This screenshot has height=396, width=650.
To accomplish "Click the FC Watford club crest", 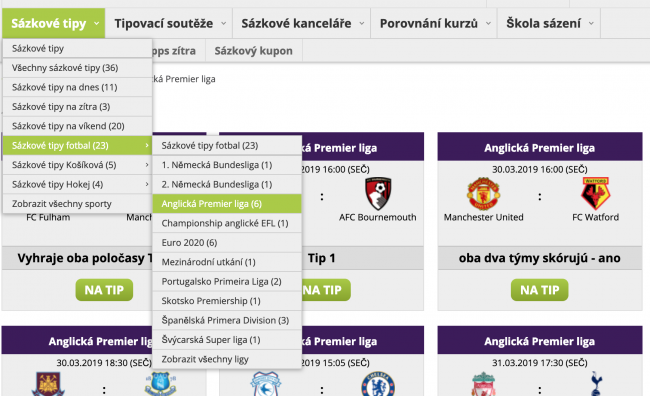I will 595,194.
